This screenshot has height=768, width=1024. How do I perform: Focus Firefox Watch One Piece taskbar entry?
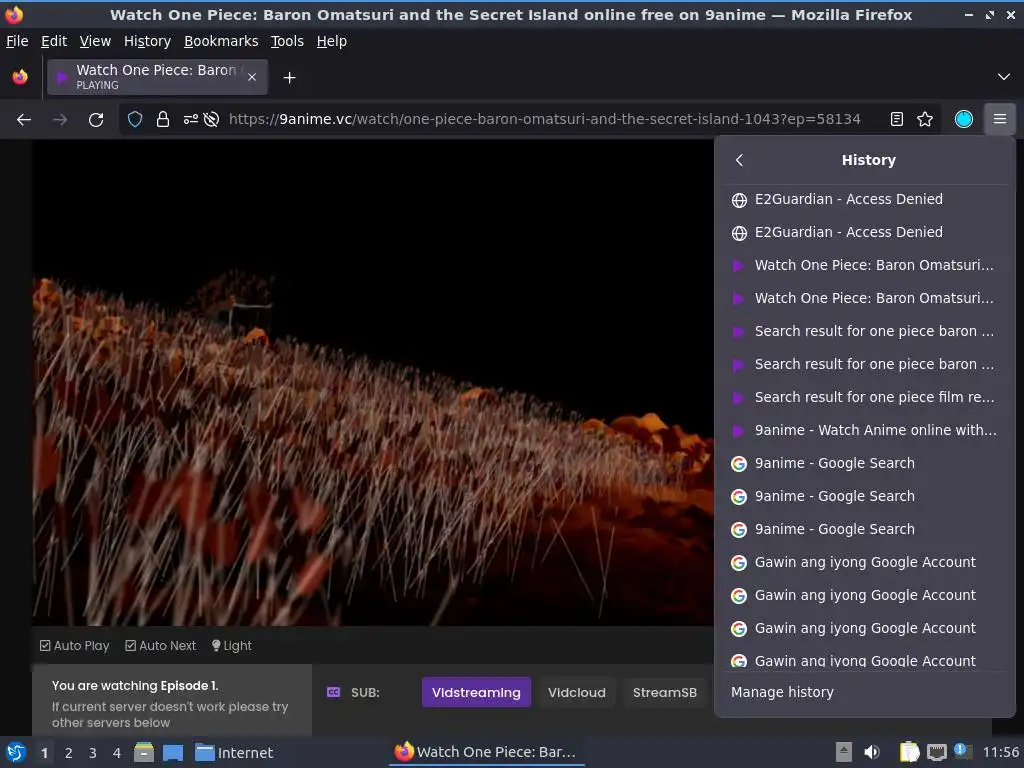[486, 752]
